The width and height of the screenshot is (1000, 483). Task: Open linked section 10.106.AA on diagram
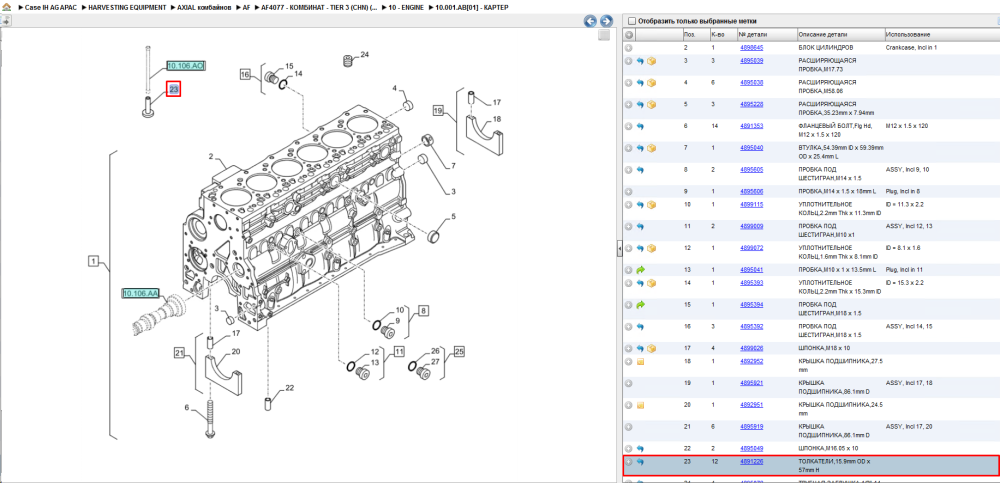(x=140, y=294)
